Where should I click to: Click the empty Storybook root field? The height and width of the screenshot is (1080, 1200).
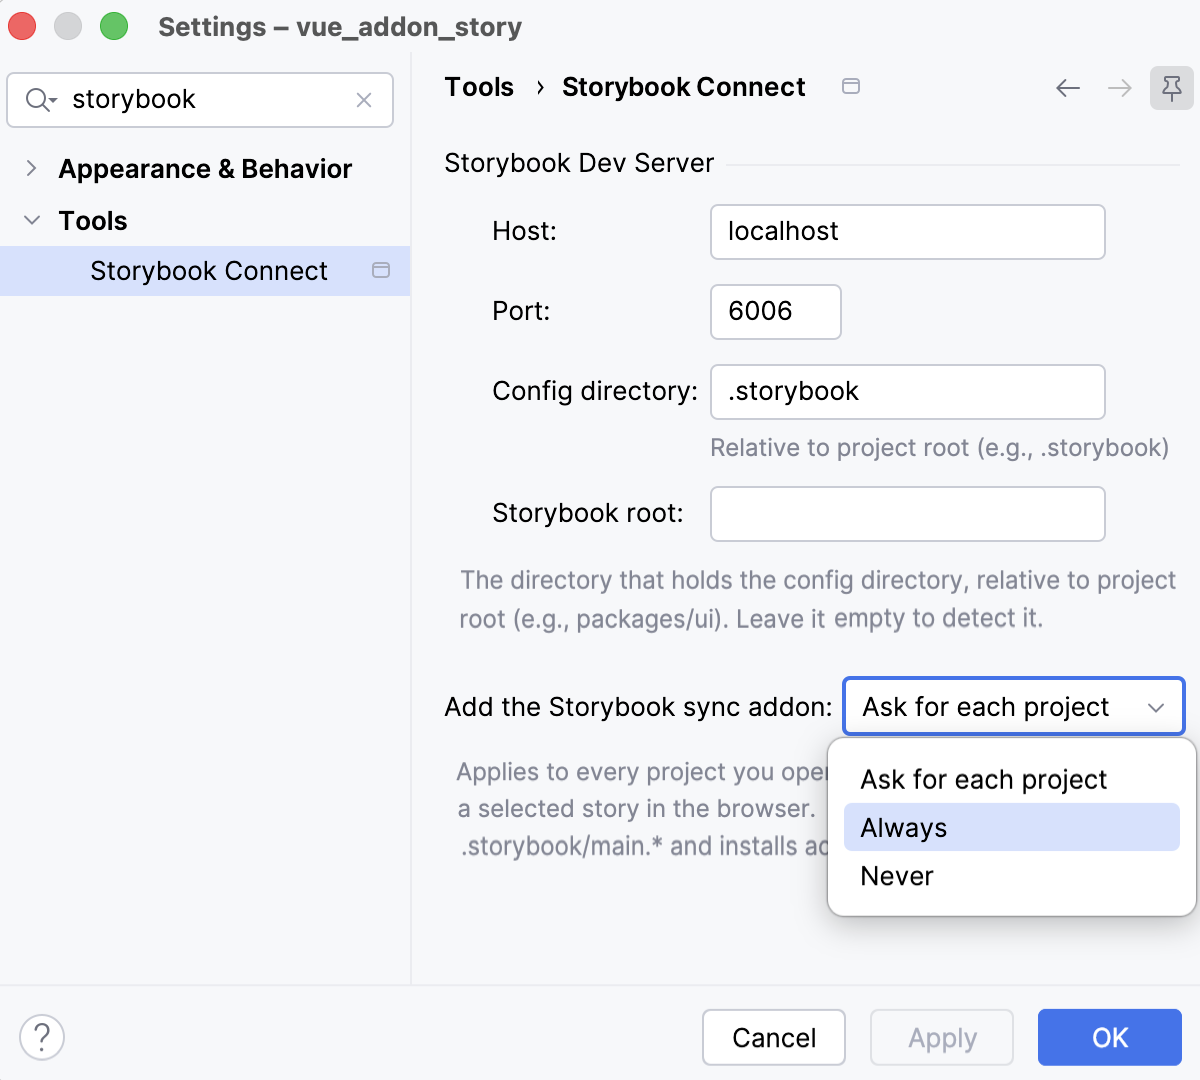pyautogui.click(x=908, y=514)
